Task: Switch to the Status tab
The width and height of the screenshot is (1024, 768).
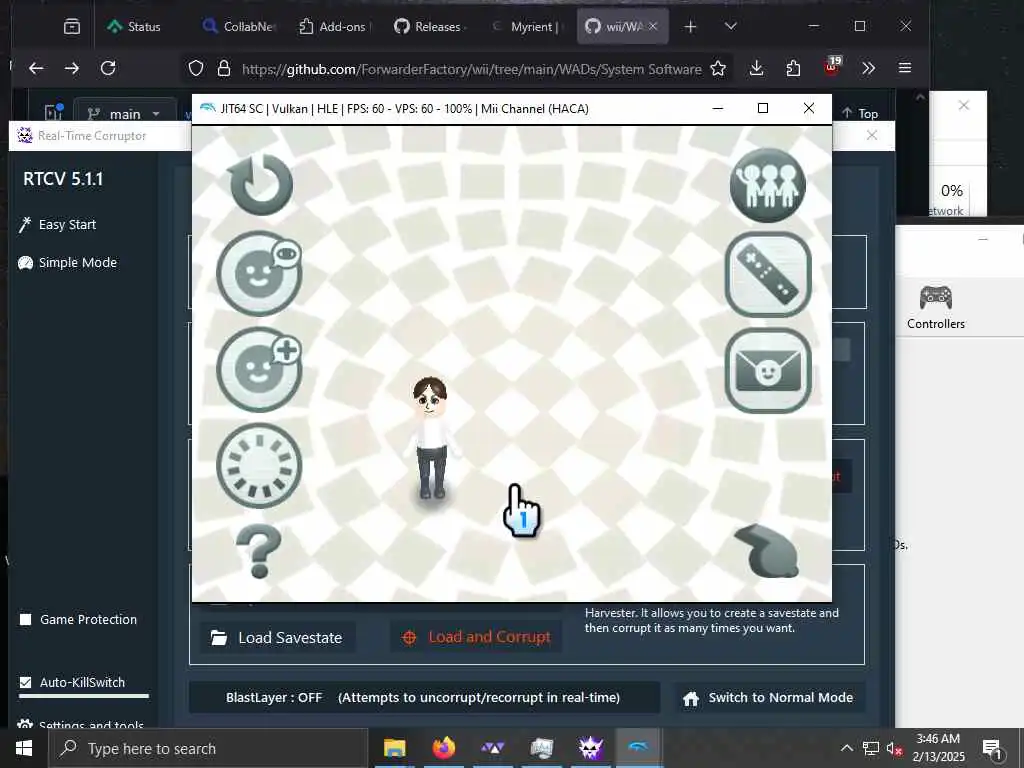Action: coord(135,27)
